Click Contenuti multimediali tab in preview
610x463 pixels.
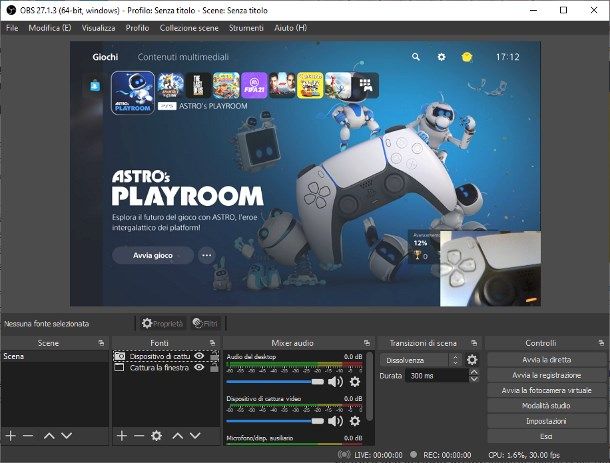point(183,57)
